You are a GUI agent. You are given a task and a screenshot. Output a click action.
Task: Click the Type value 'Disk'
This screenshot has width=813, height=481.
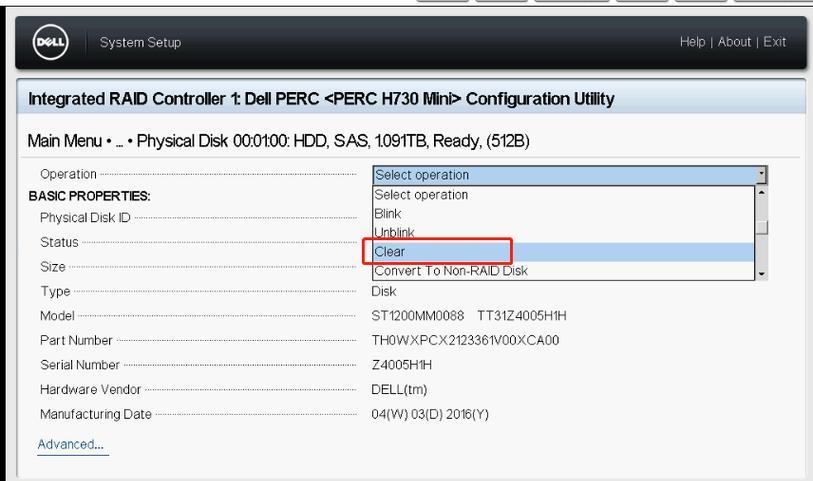pyautogui.click(x=384, y=291)
